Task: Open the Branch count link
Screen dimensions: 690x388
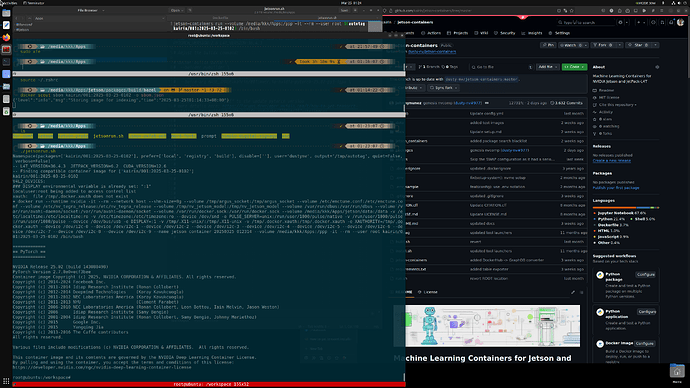Action: point(429,67)
